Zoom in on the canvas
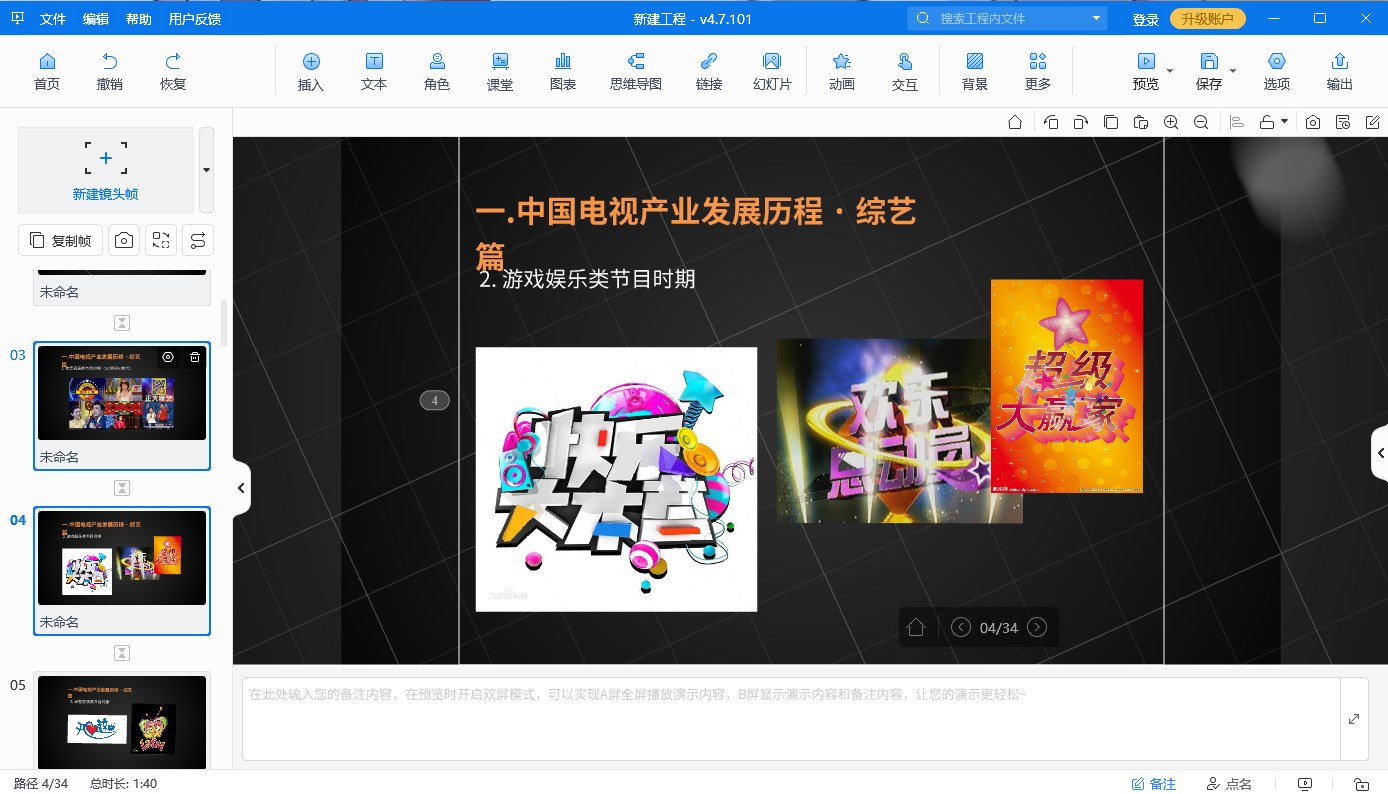This screenshot has width=1388, height=794. tap(1171, 122)
